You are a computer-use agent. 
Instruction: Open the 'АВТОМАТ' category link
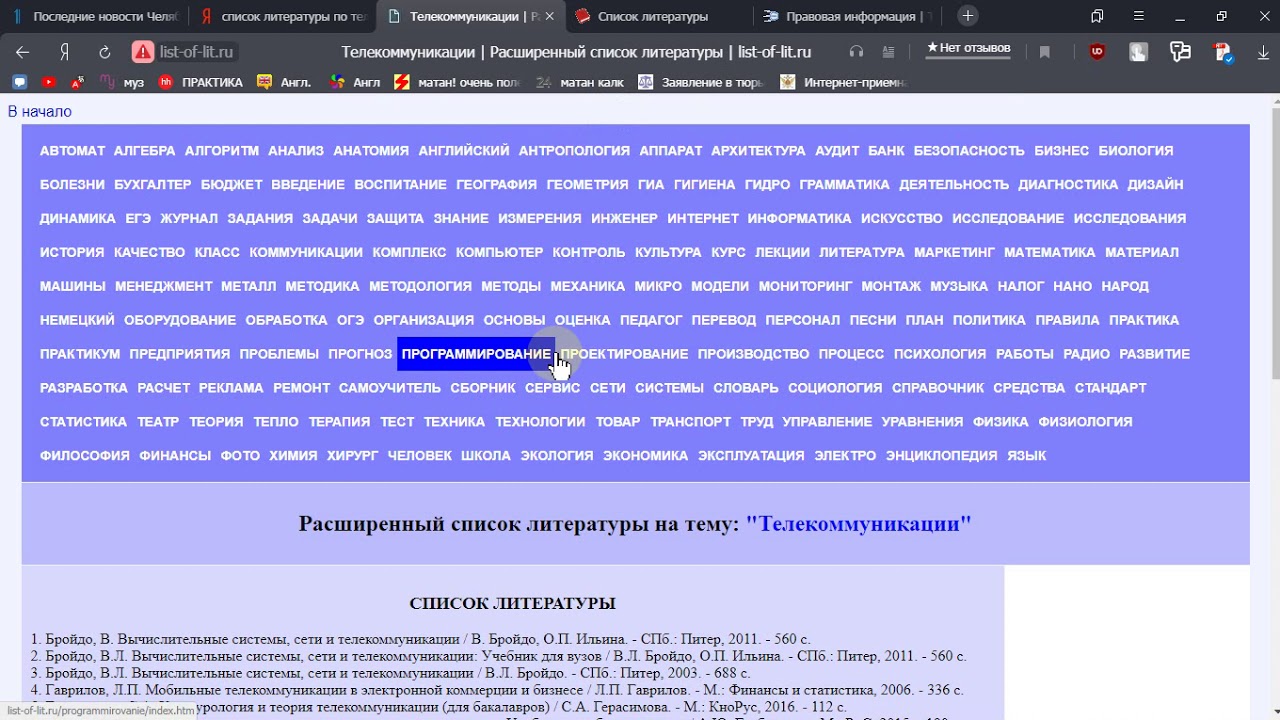[x=72, y=151]
